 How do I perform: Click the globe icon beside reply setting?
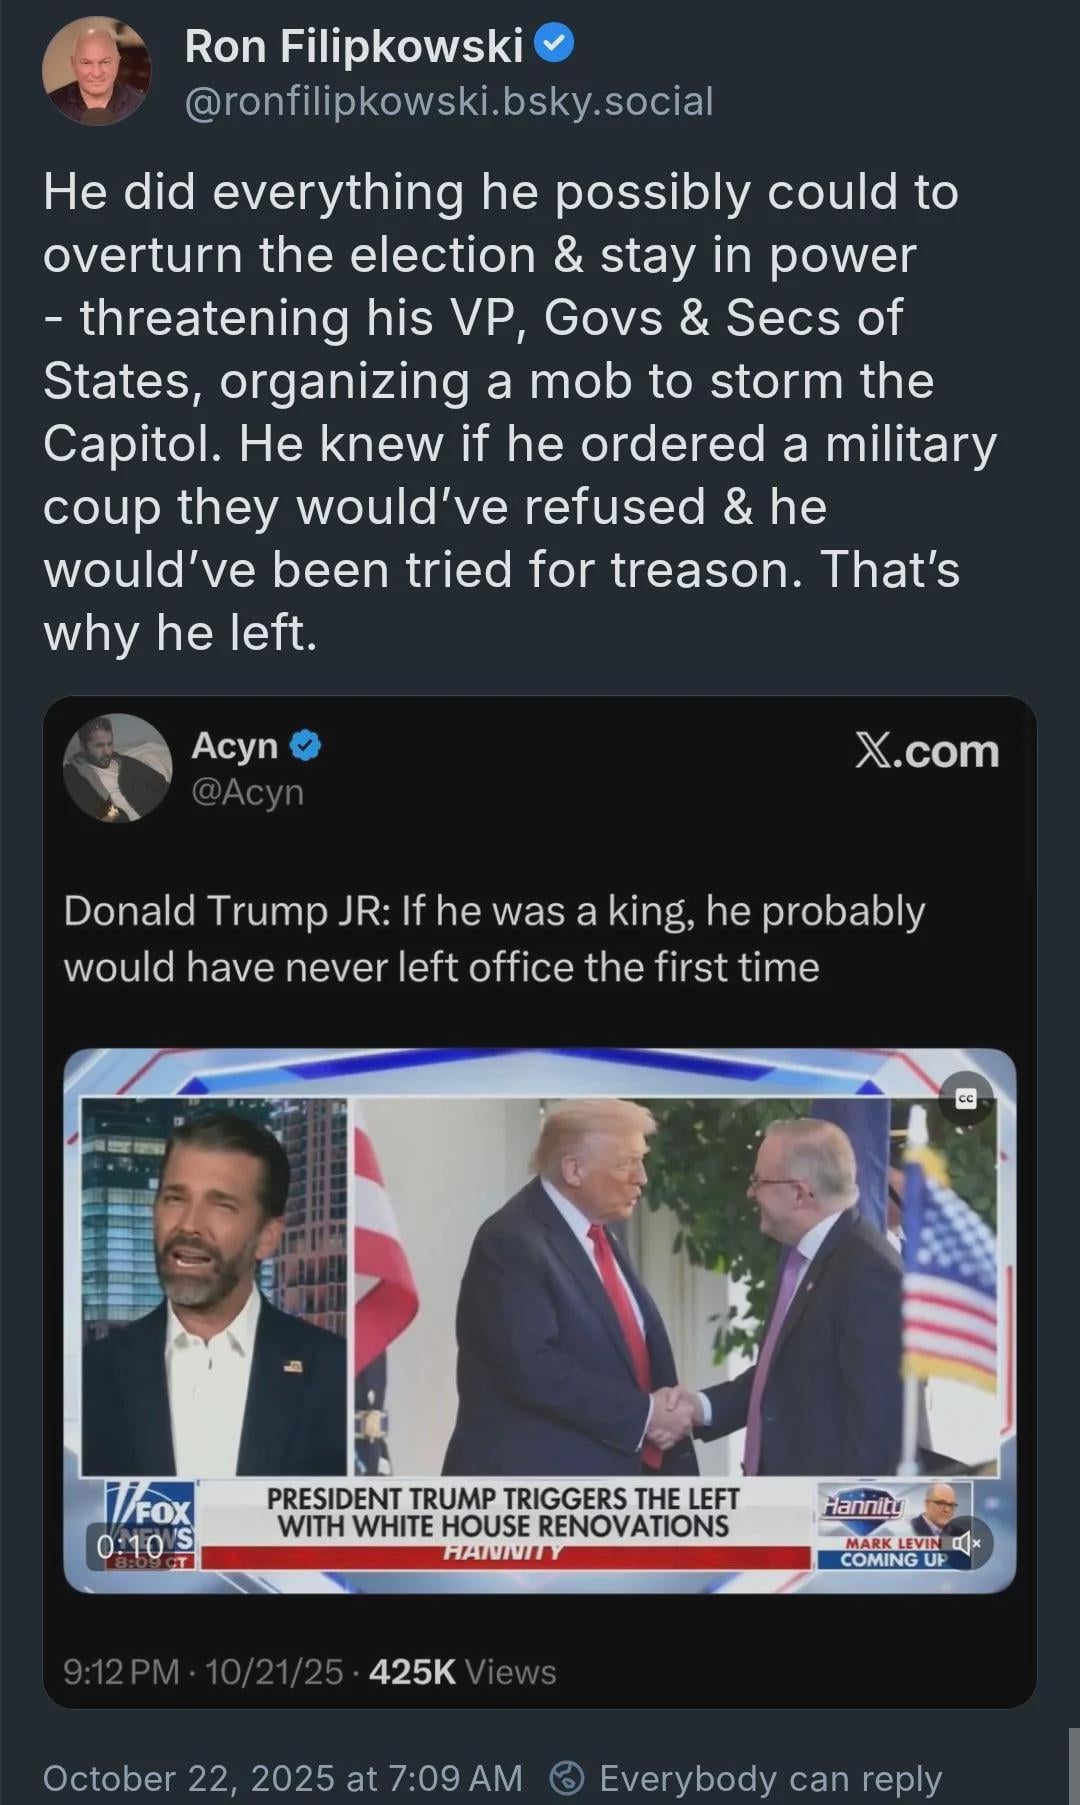(568, 1778)
